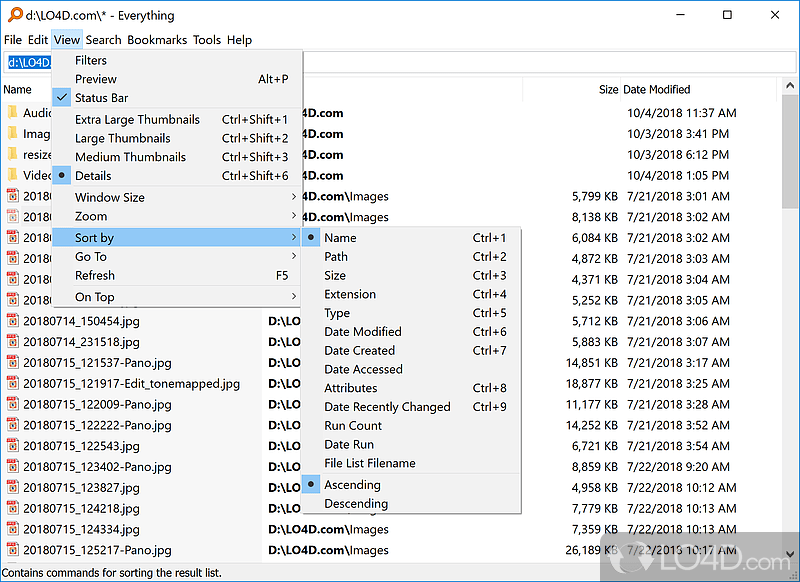This screenshot has width=800, height=582.
Task: Select file 20180715_121917-Edit_tonemapped.jpg
Action: point(131,384)
